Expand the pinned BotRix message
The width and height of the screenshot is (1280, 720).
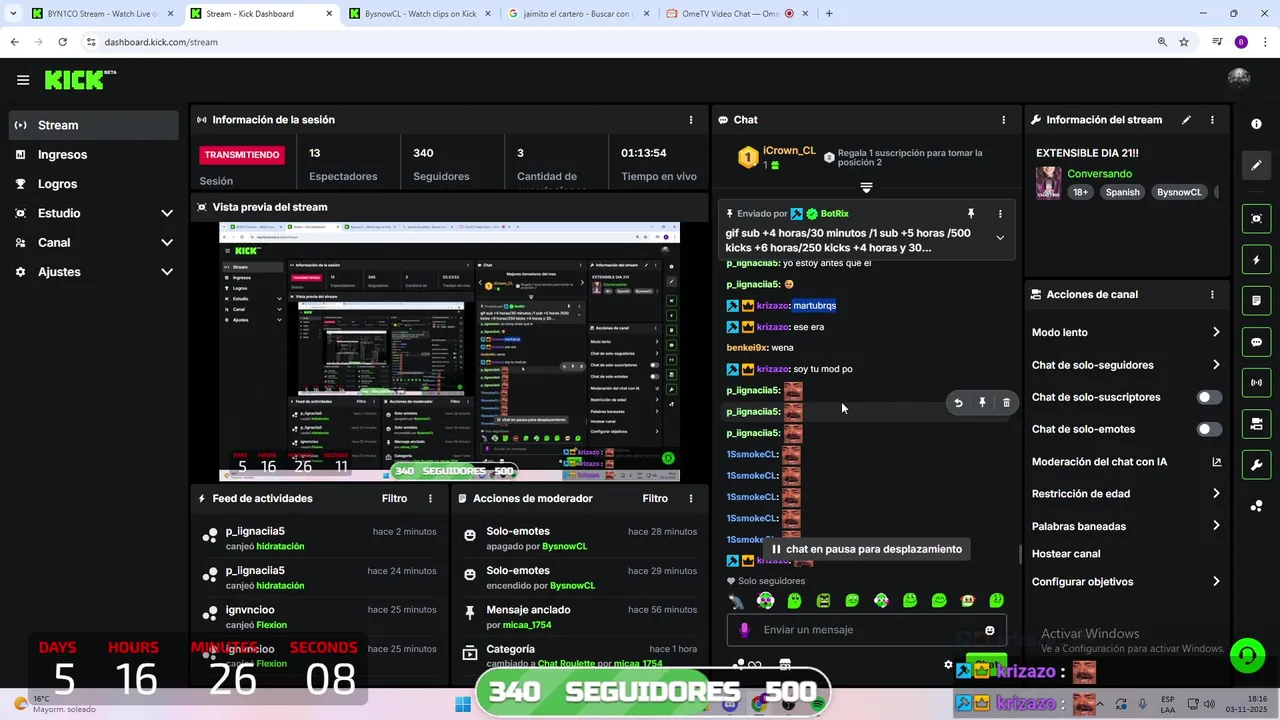point(1000,238)
